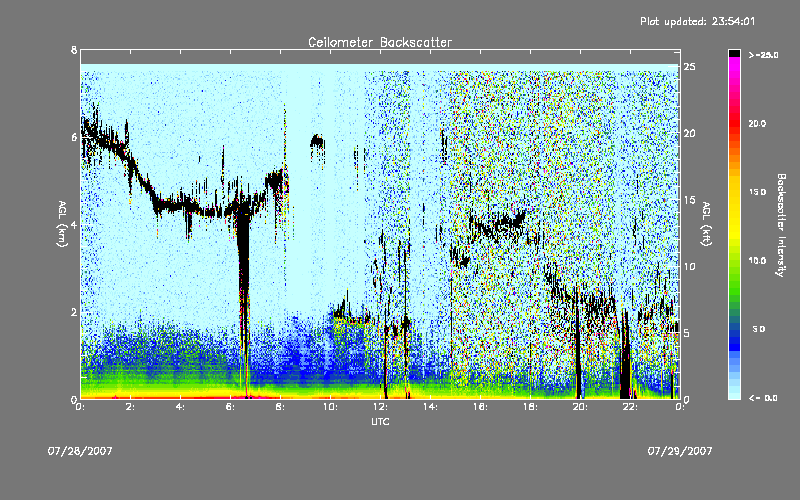800x500 pixels.
Task: Click the "14:" hour tick on the UTC axis
Action: (x=430, y=407)
